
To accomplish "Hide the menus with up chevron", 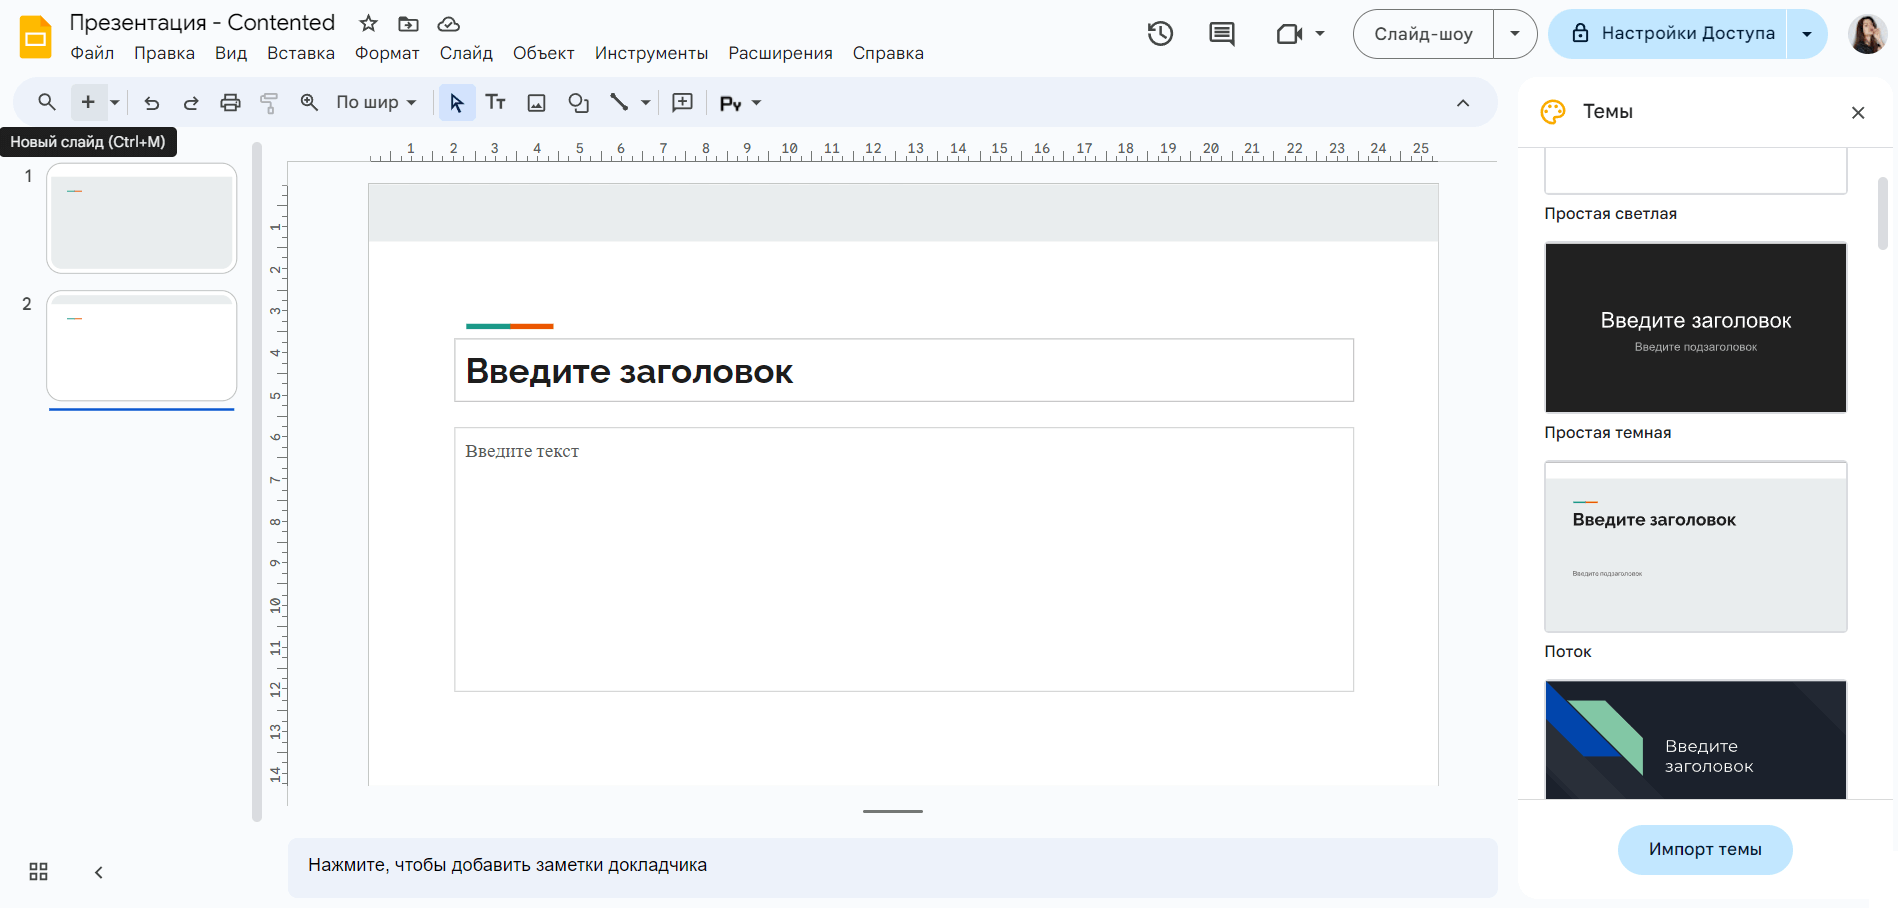I will 1463,103.
